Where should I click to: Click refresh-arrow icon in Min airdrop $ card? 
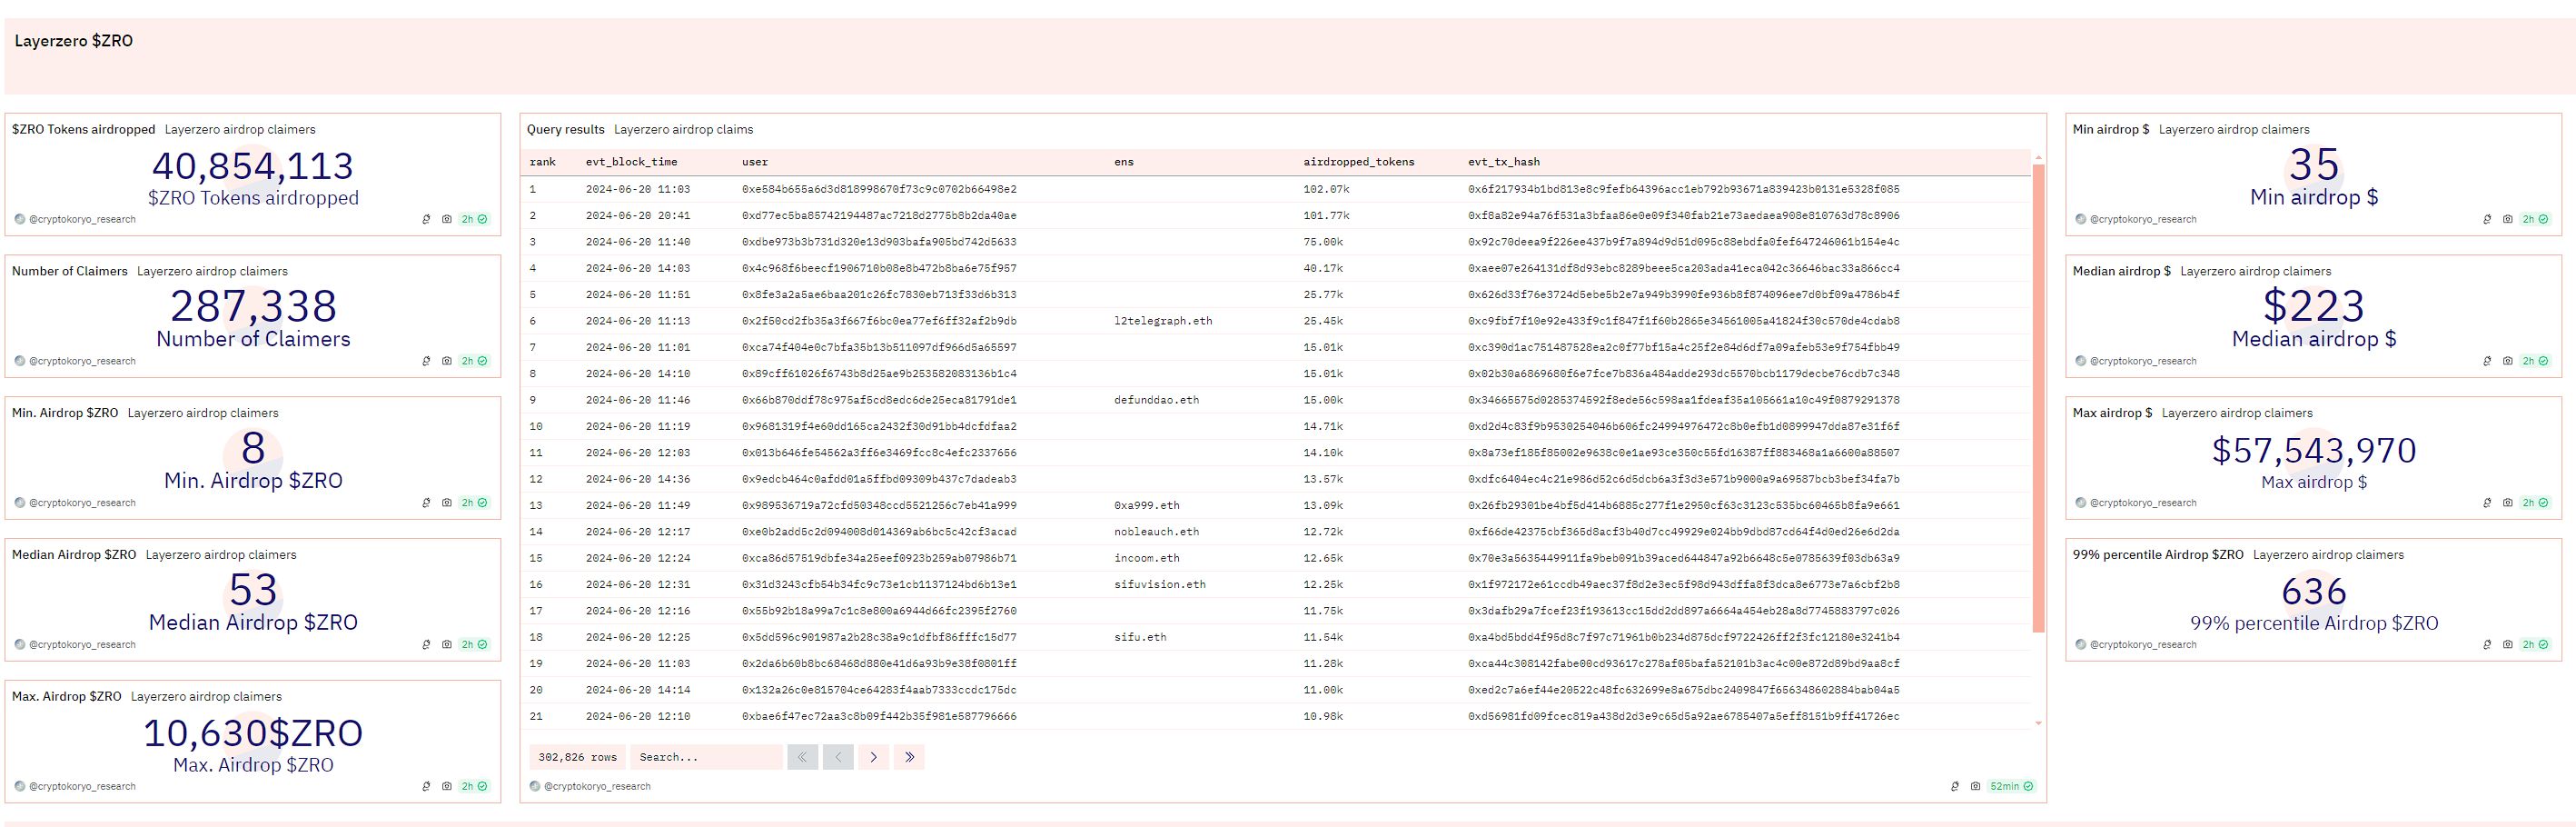(x=2487, y=219)
